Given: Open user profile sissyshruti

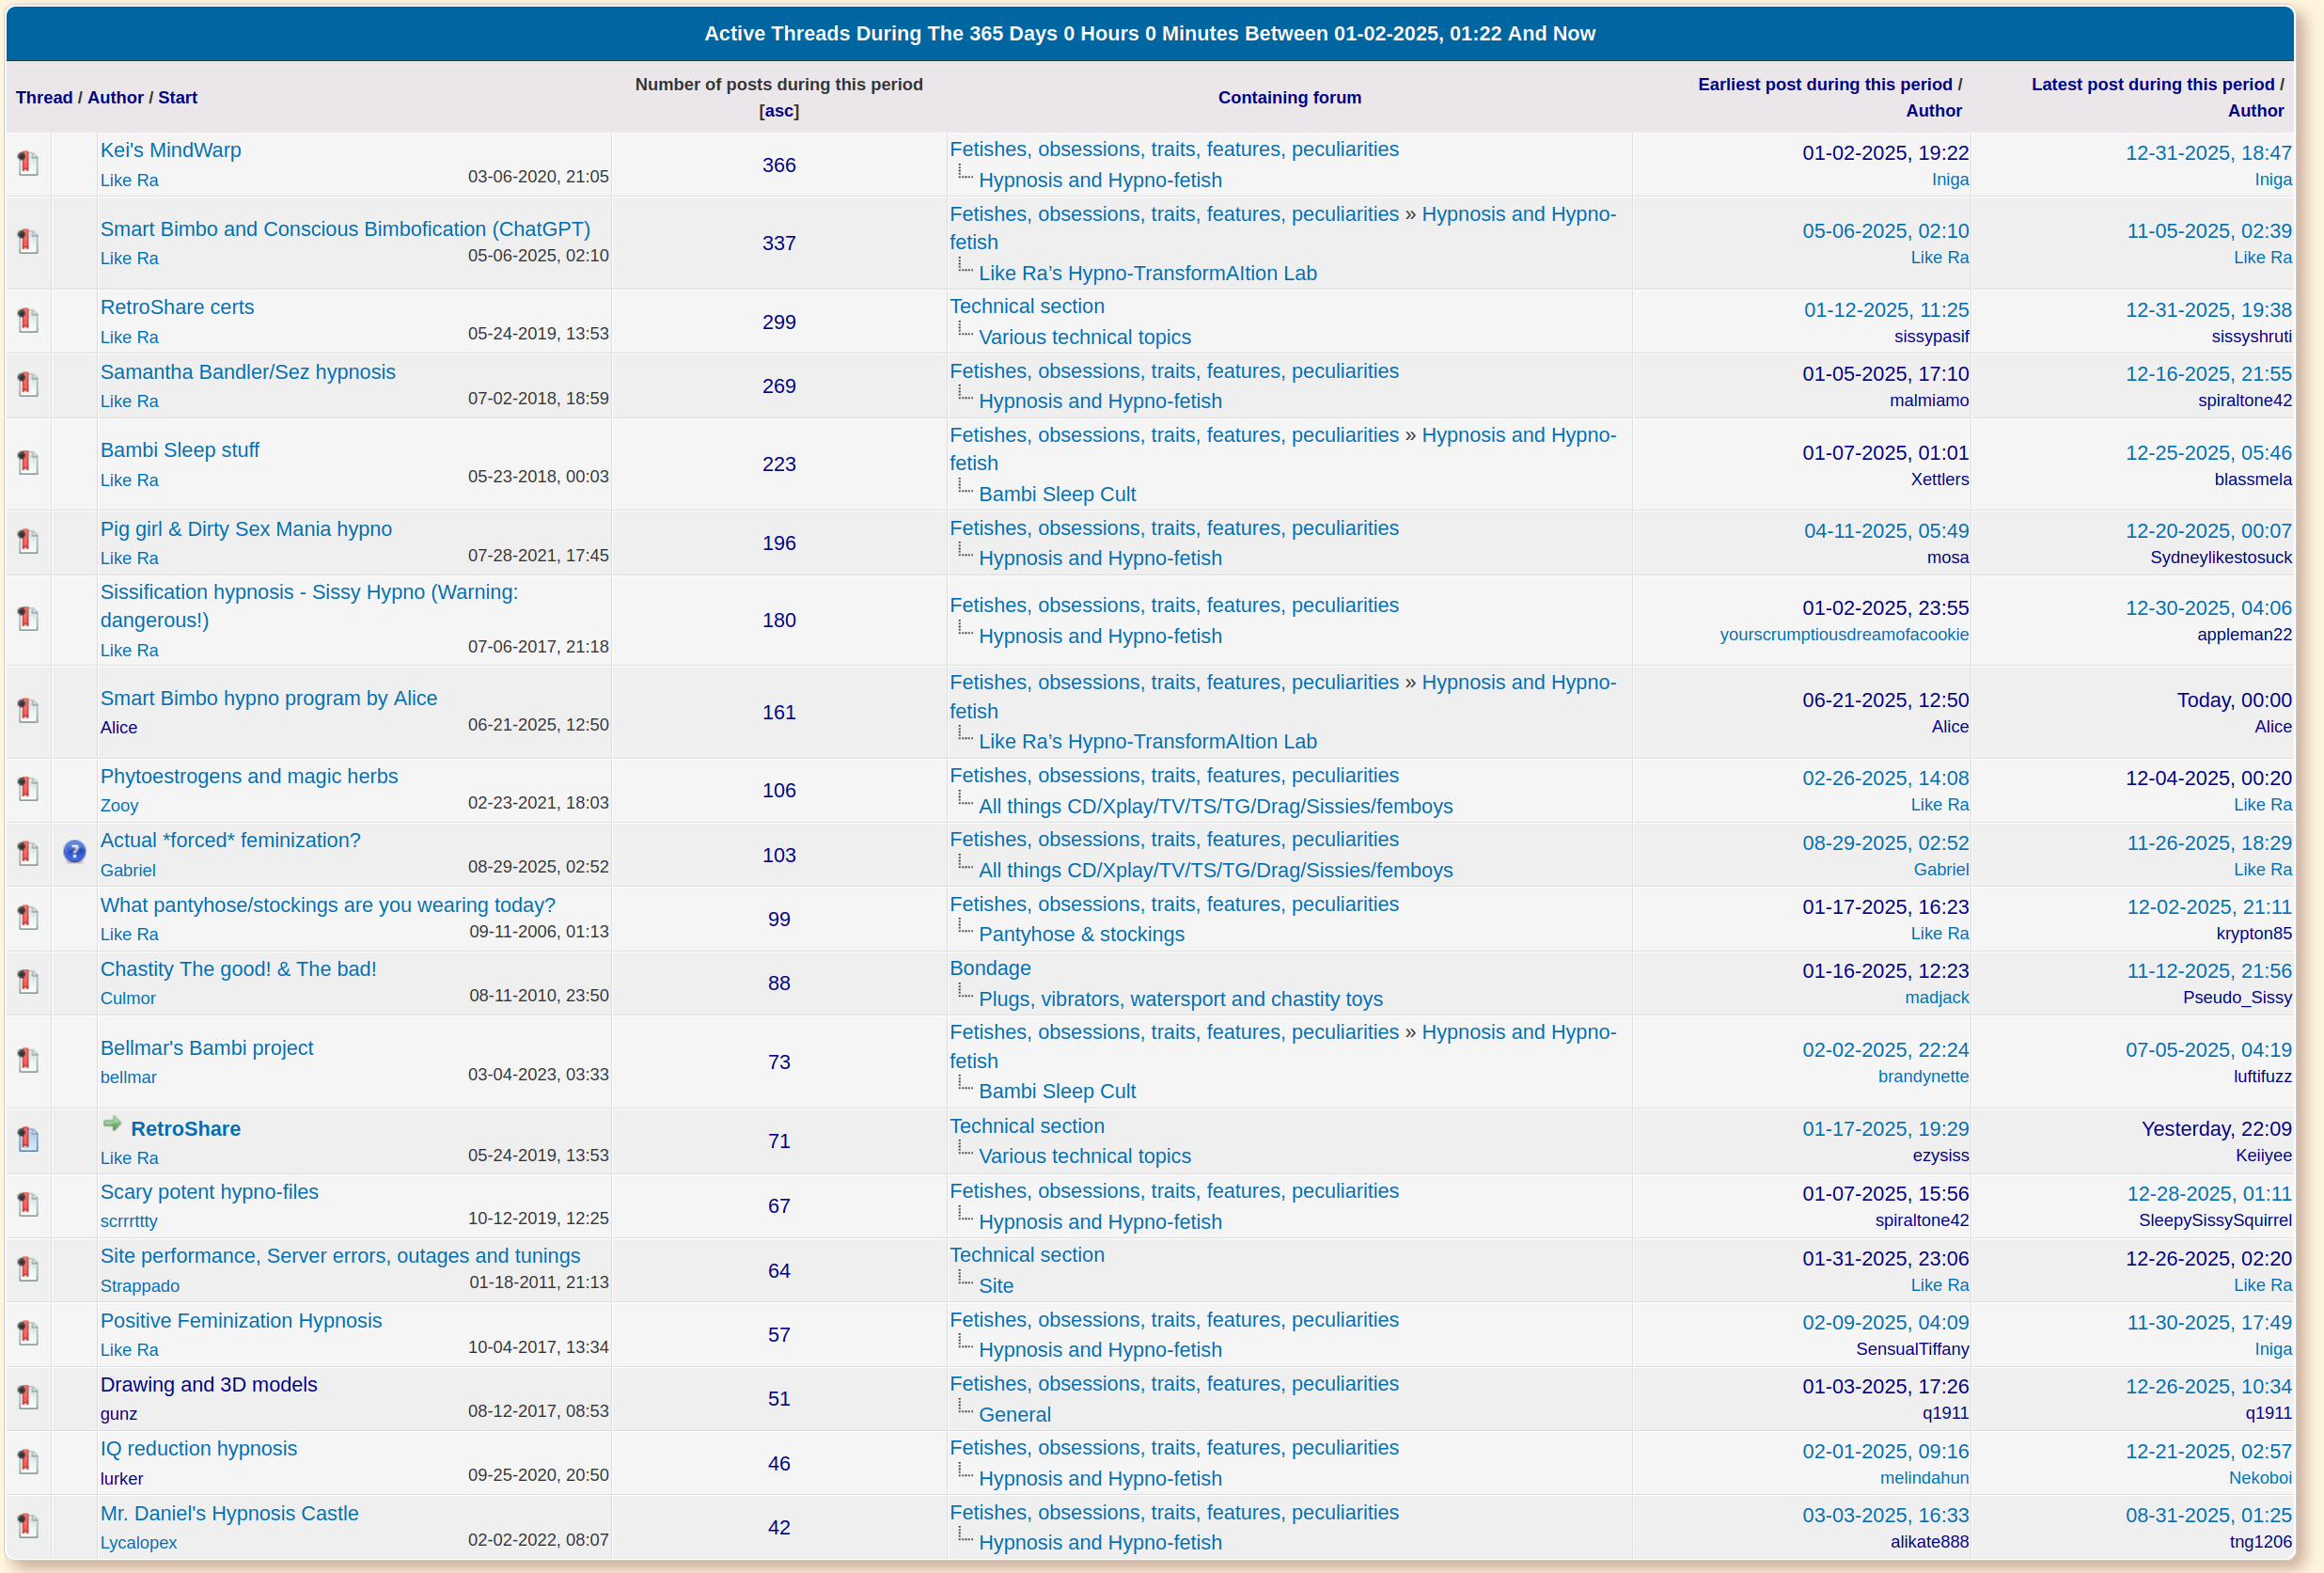Looking at the screenshot, I should click(2251, 337).
